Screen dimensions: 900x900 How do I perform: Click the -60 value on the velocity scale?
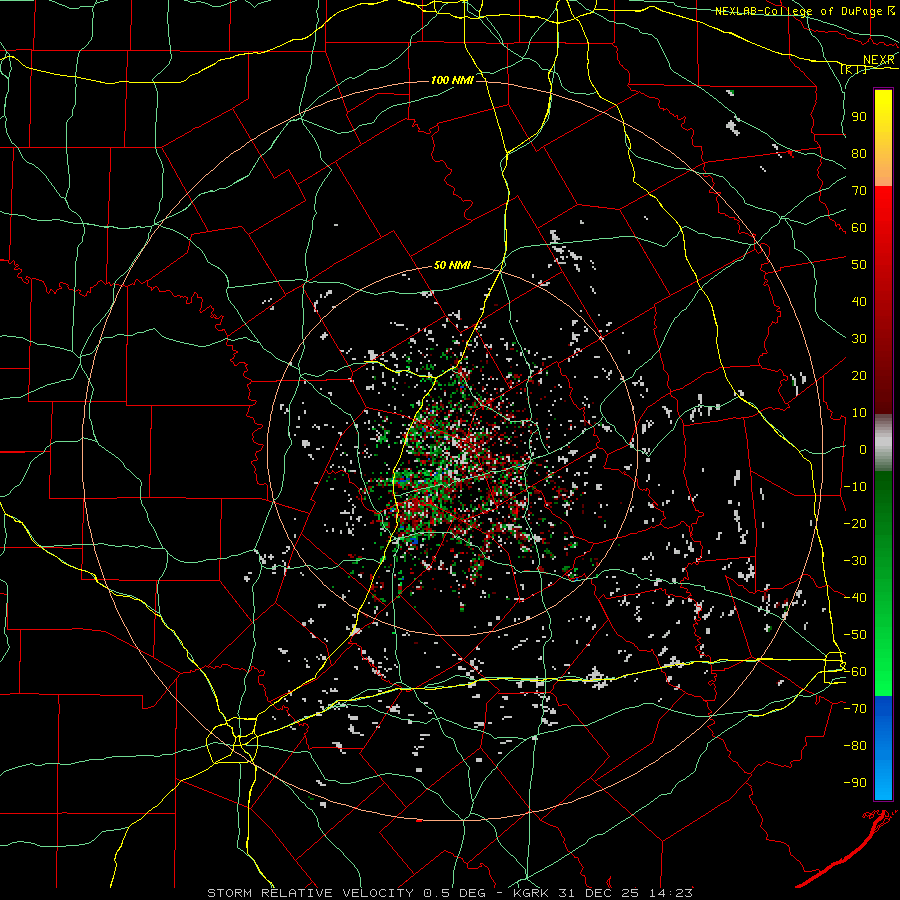point(855,672)
